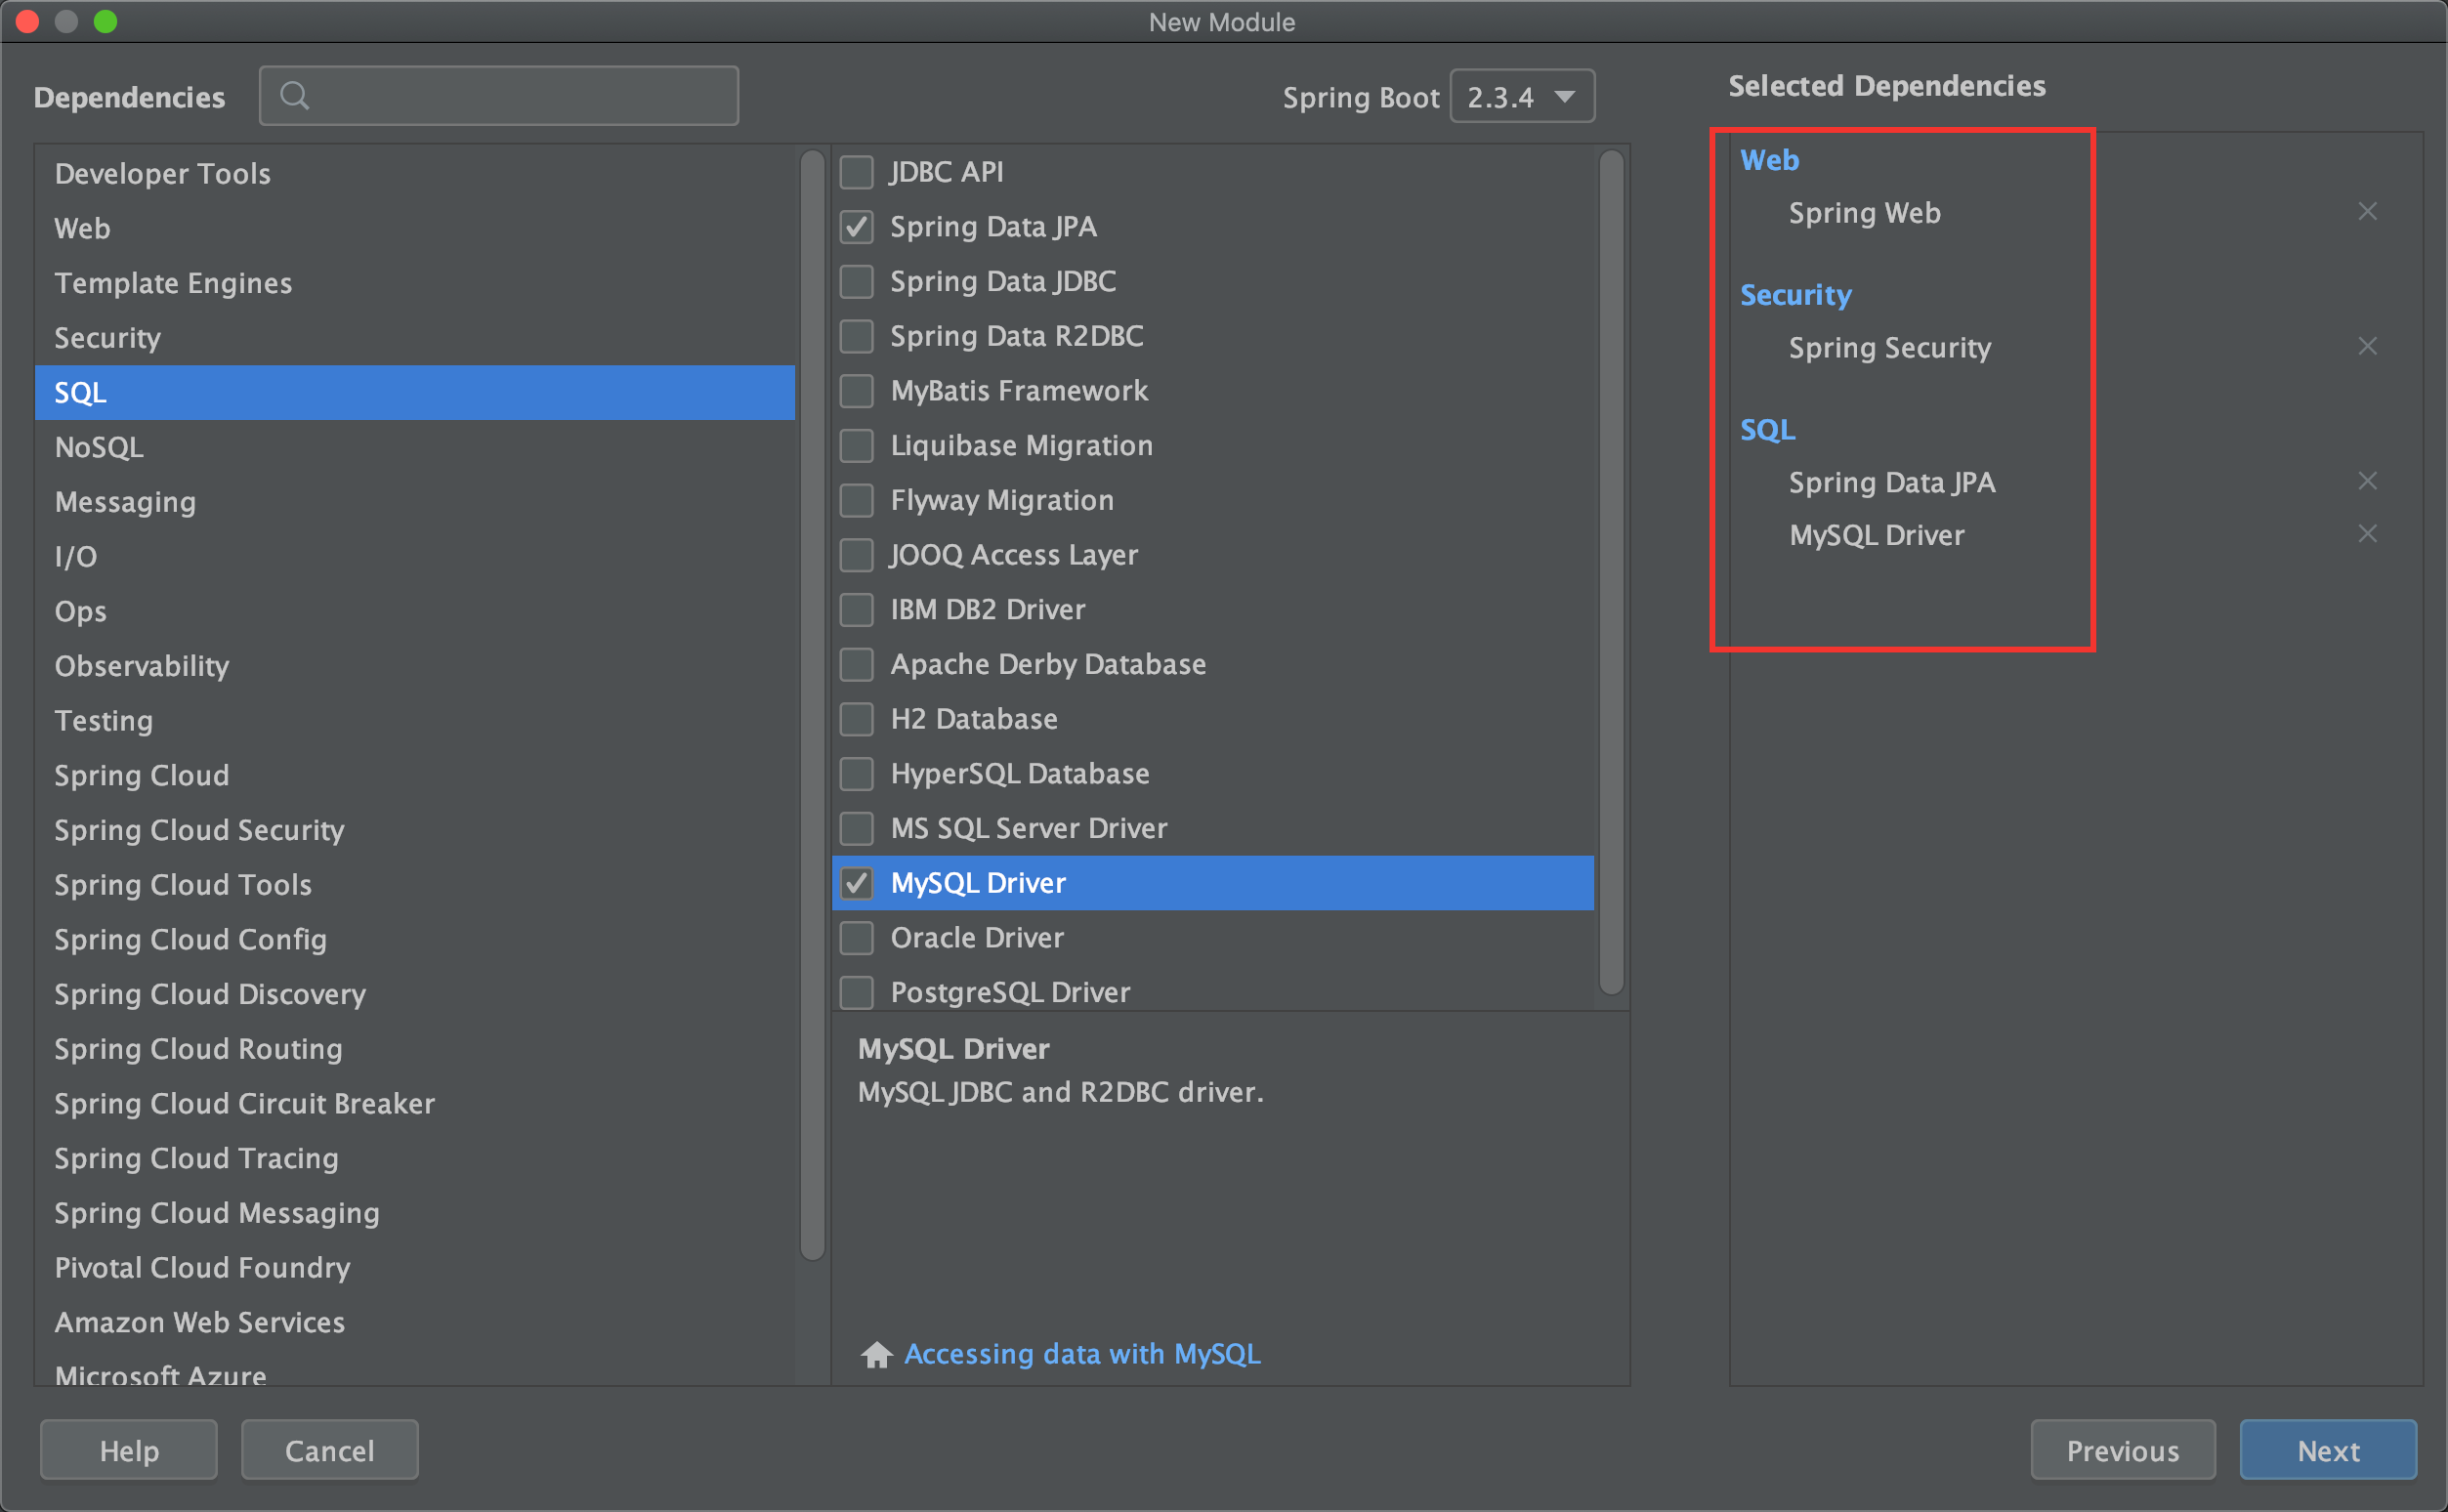The width and height of the screenshot is (2448, 1512).
Task: Select MySQL Driver in Selected Dependencies
Action: pyautogui.click(x=1876, y=536)
